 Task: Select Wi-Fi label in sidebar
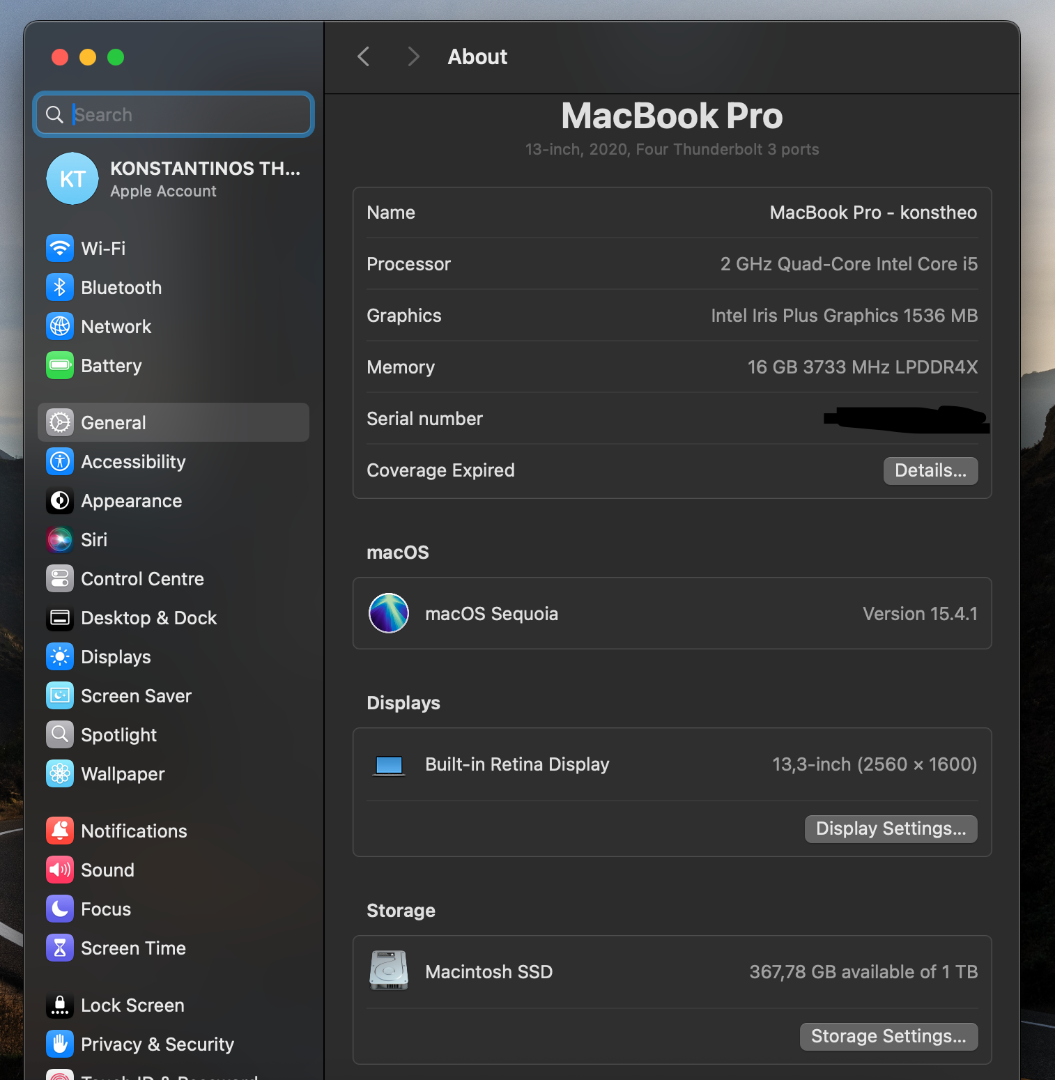click(x=103, y=248)
